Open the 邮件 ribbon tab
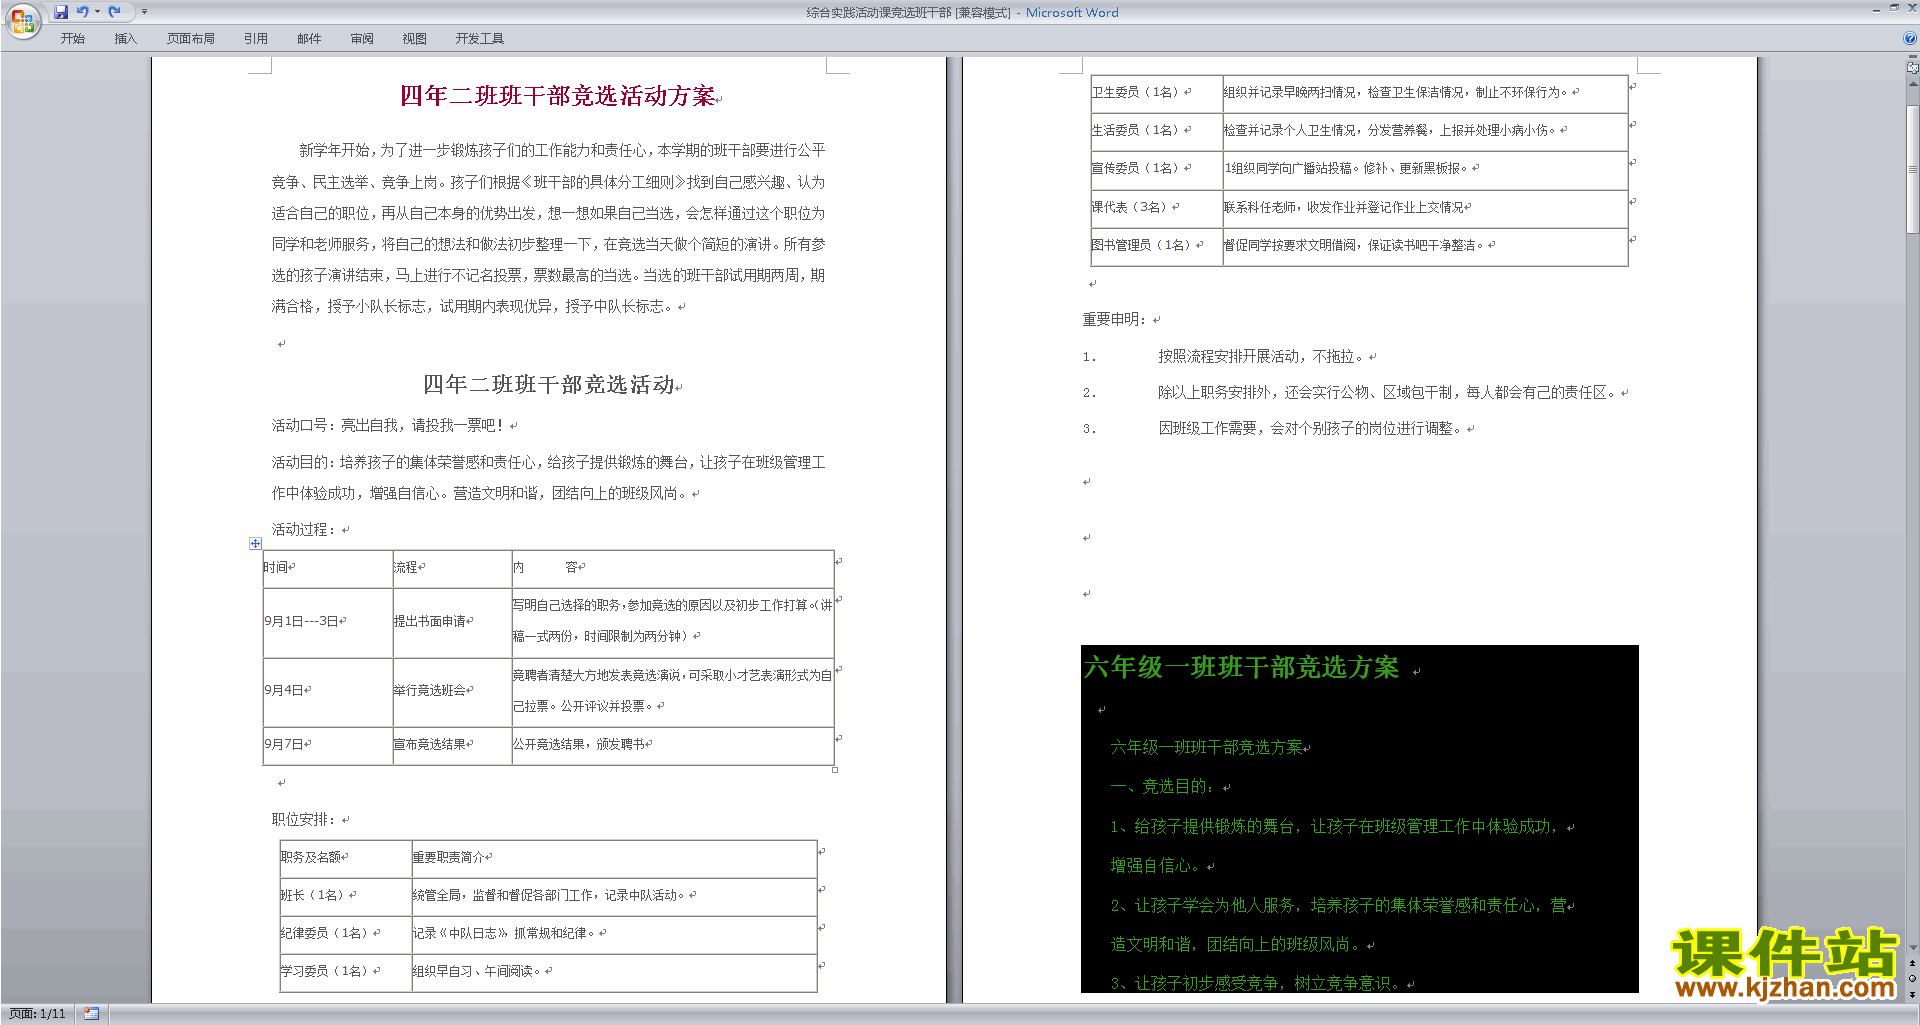 tap(309, 38)
